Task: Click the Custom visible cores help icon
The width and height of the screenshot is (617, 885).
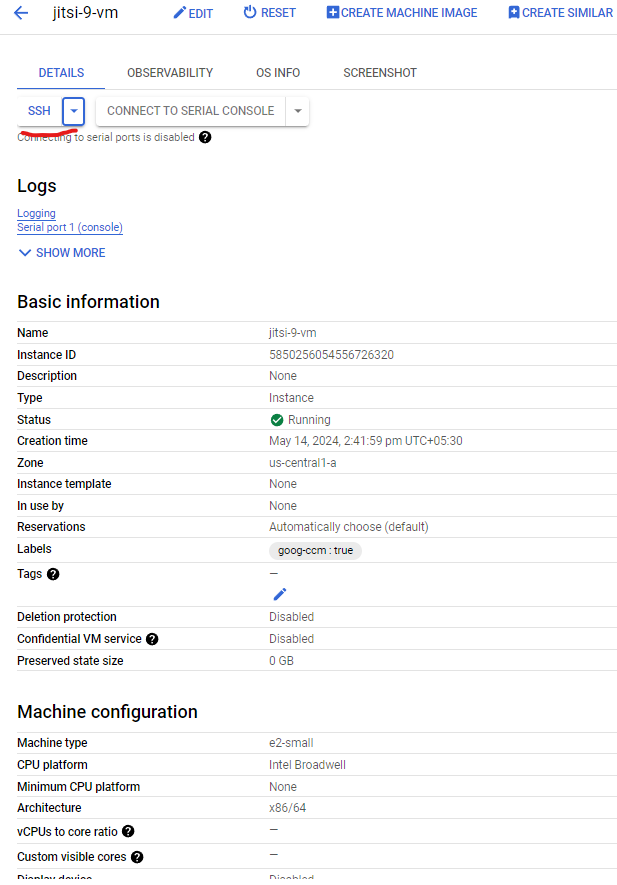Action: pyautogui.click(x=137, y=857)
